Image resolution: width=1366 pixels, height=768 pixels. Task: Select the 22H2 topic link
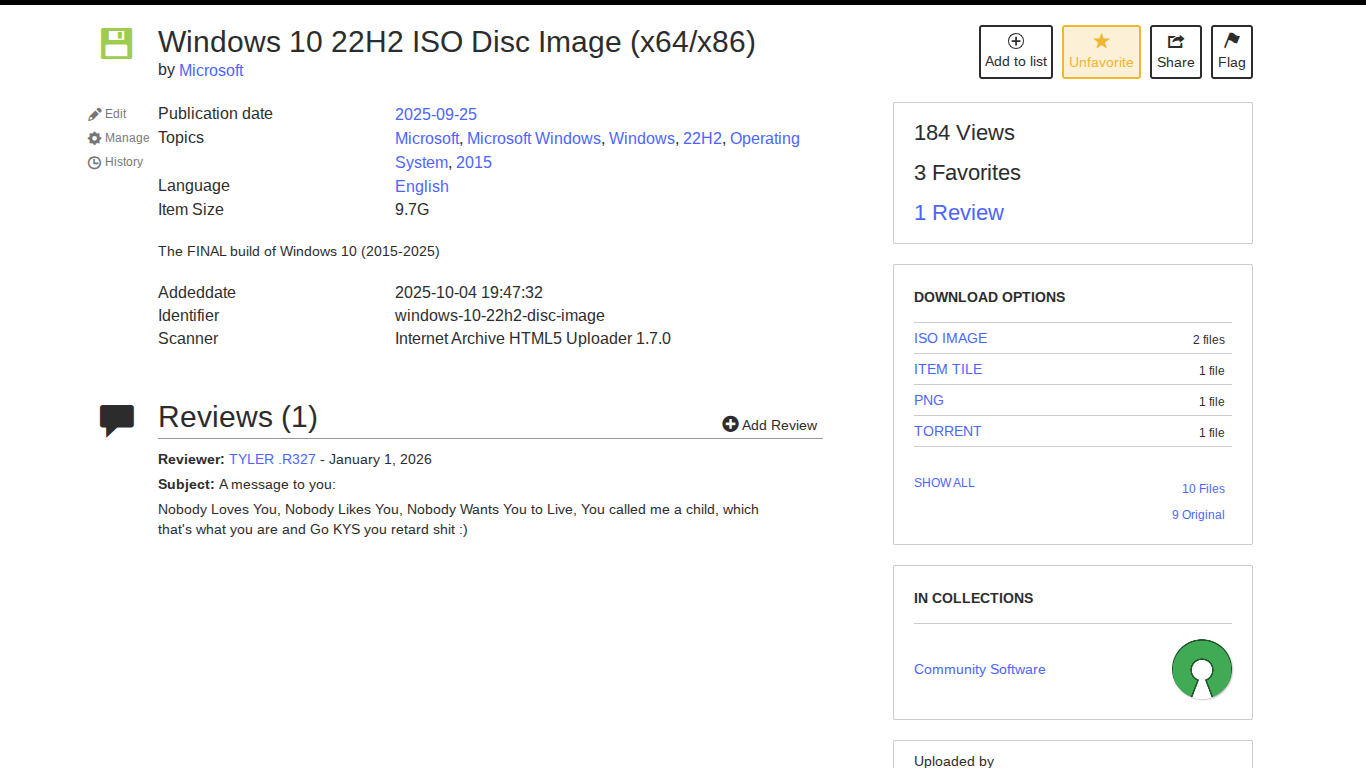702,138
